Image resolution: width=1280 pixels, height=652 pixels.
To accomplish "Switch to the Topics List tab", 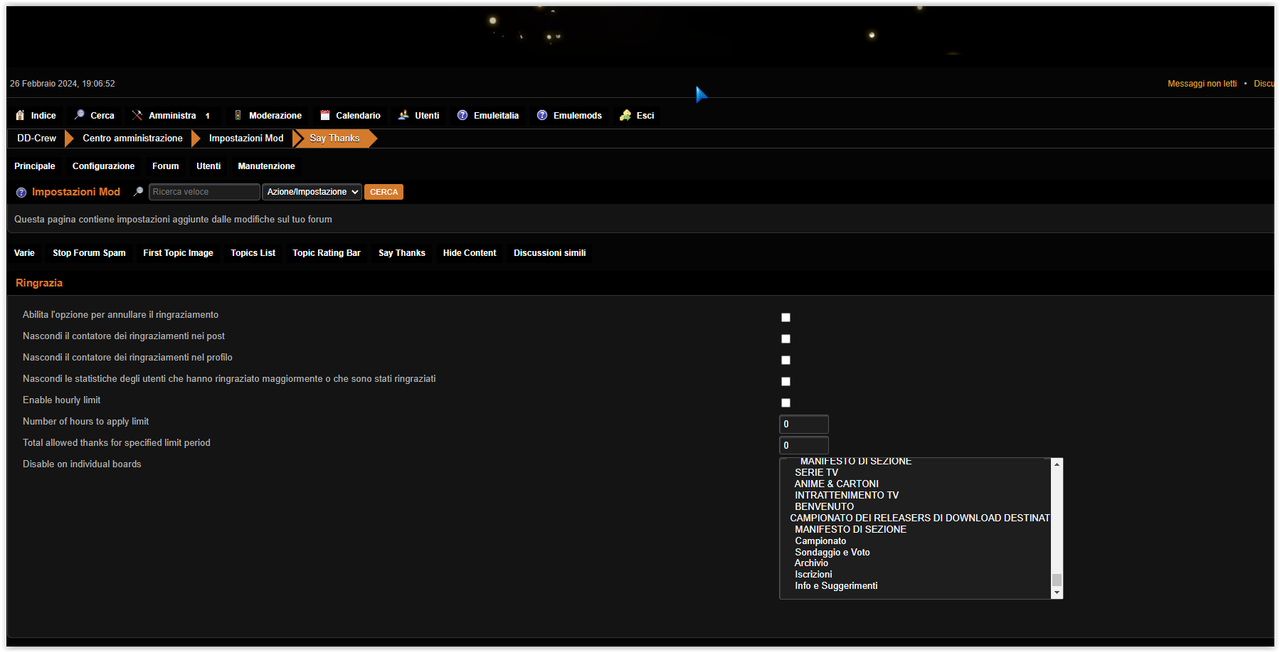I will point(253,253).
